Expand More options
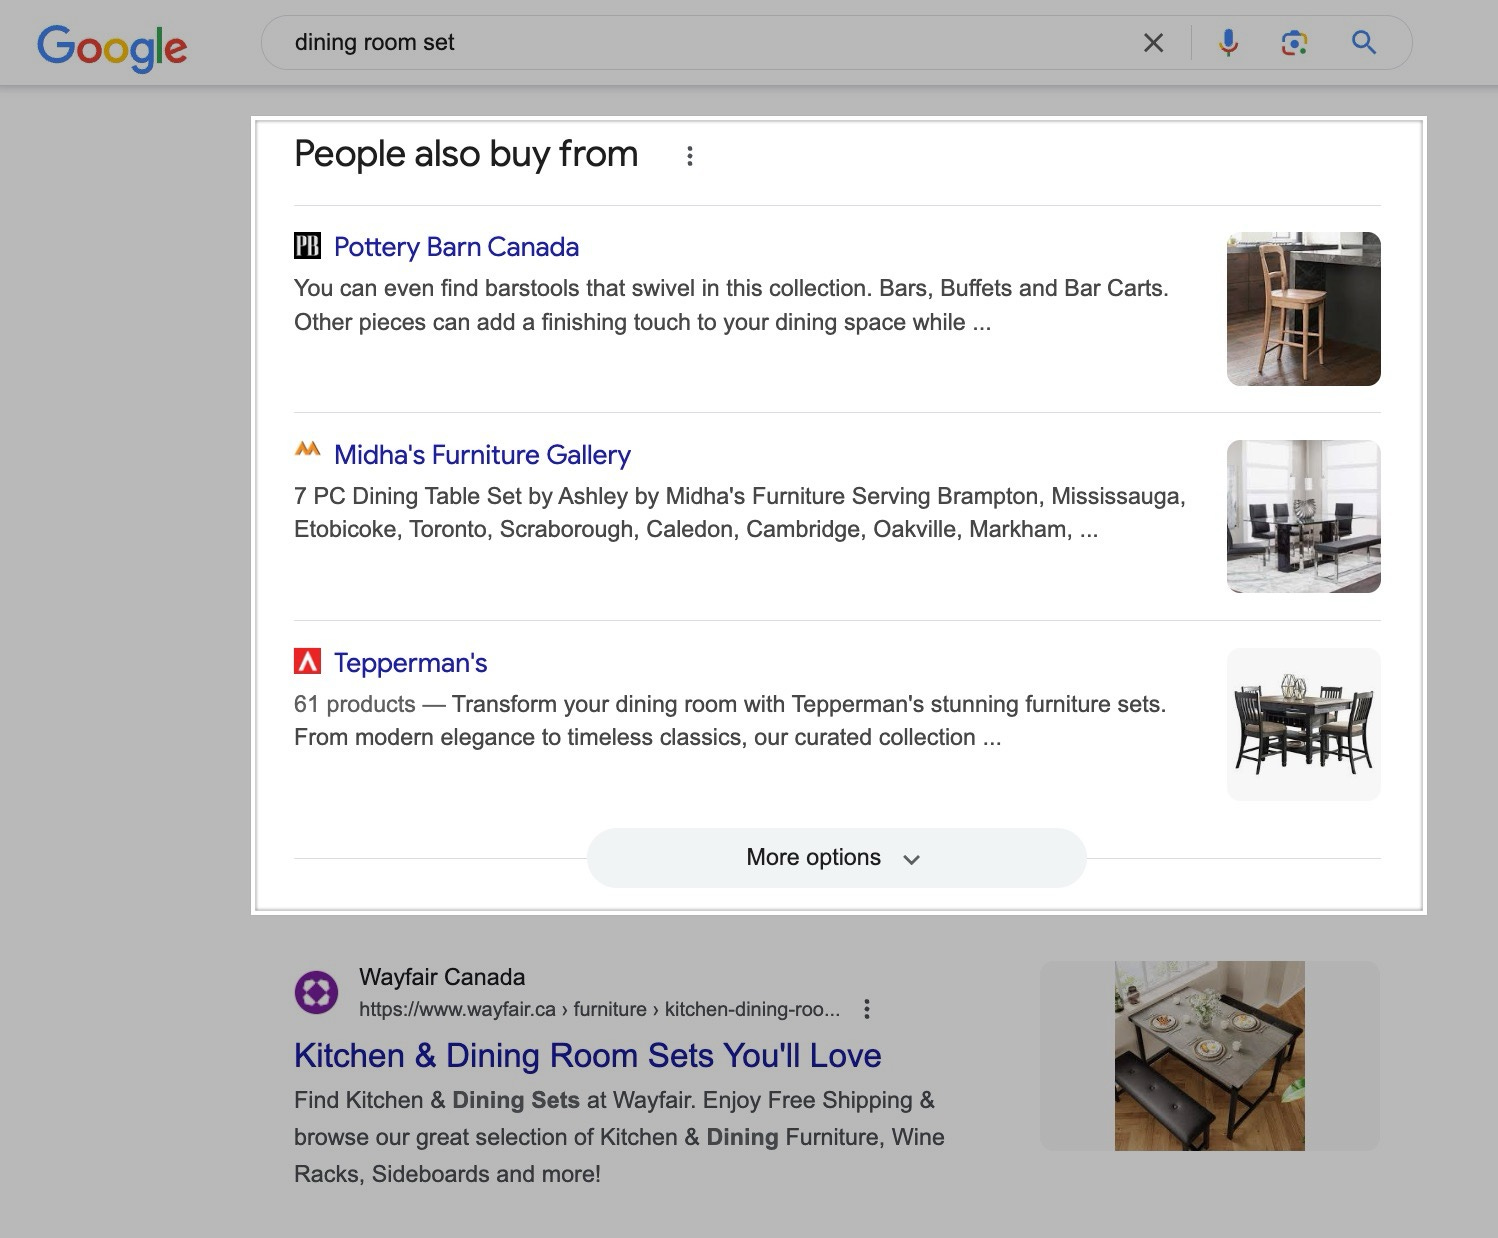1498x1238 pixels. [x=836, y=858]
